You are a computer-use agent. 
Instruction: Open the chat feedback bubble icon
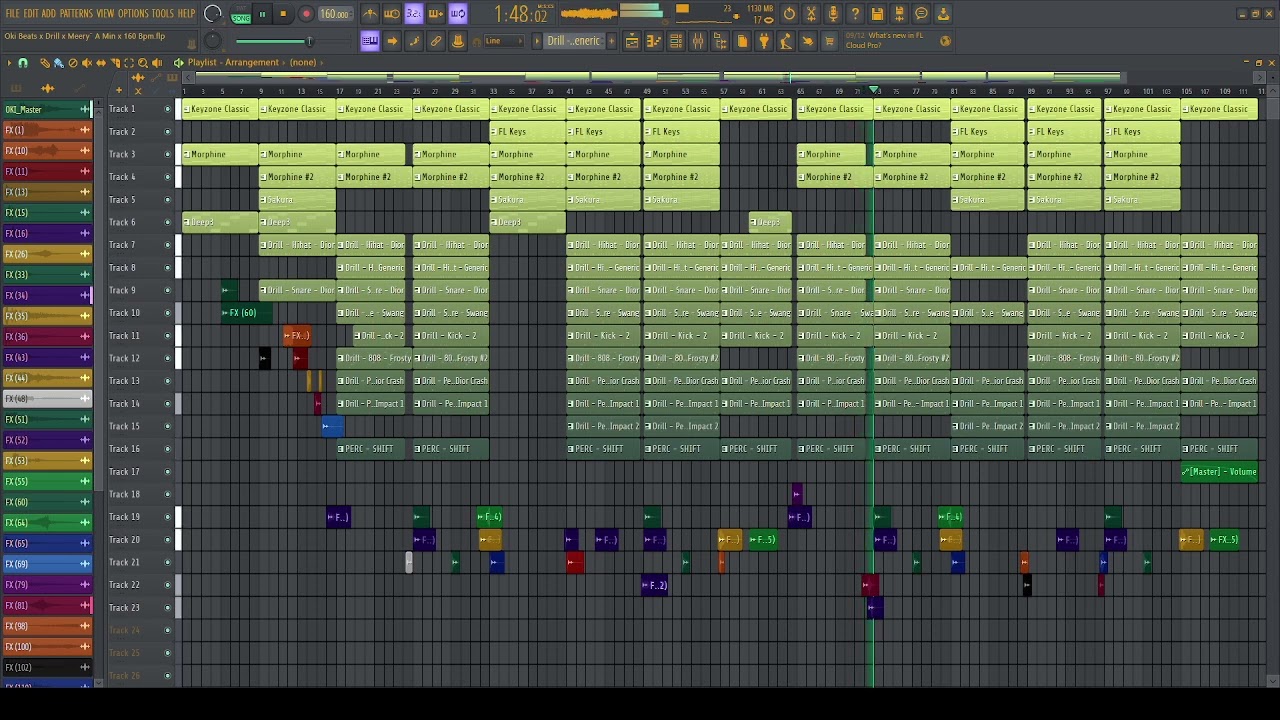(921, 14)
